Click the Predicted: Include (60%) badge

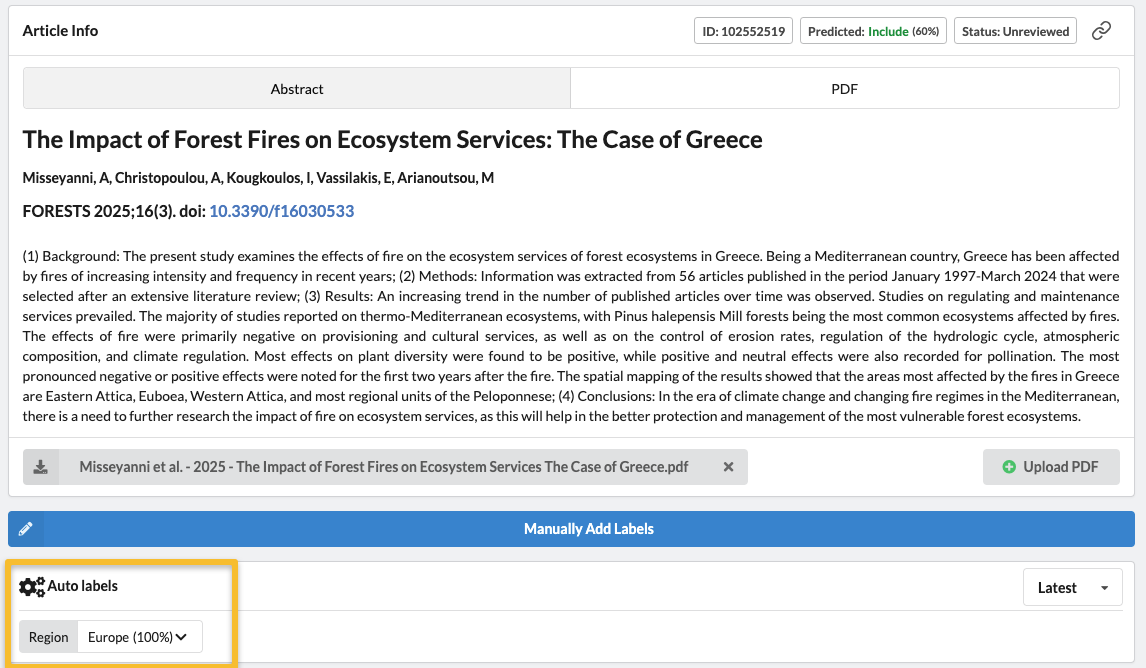873,31
